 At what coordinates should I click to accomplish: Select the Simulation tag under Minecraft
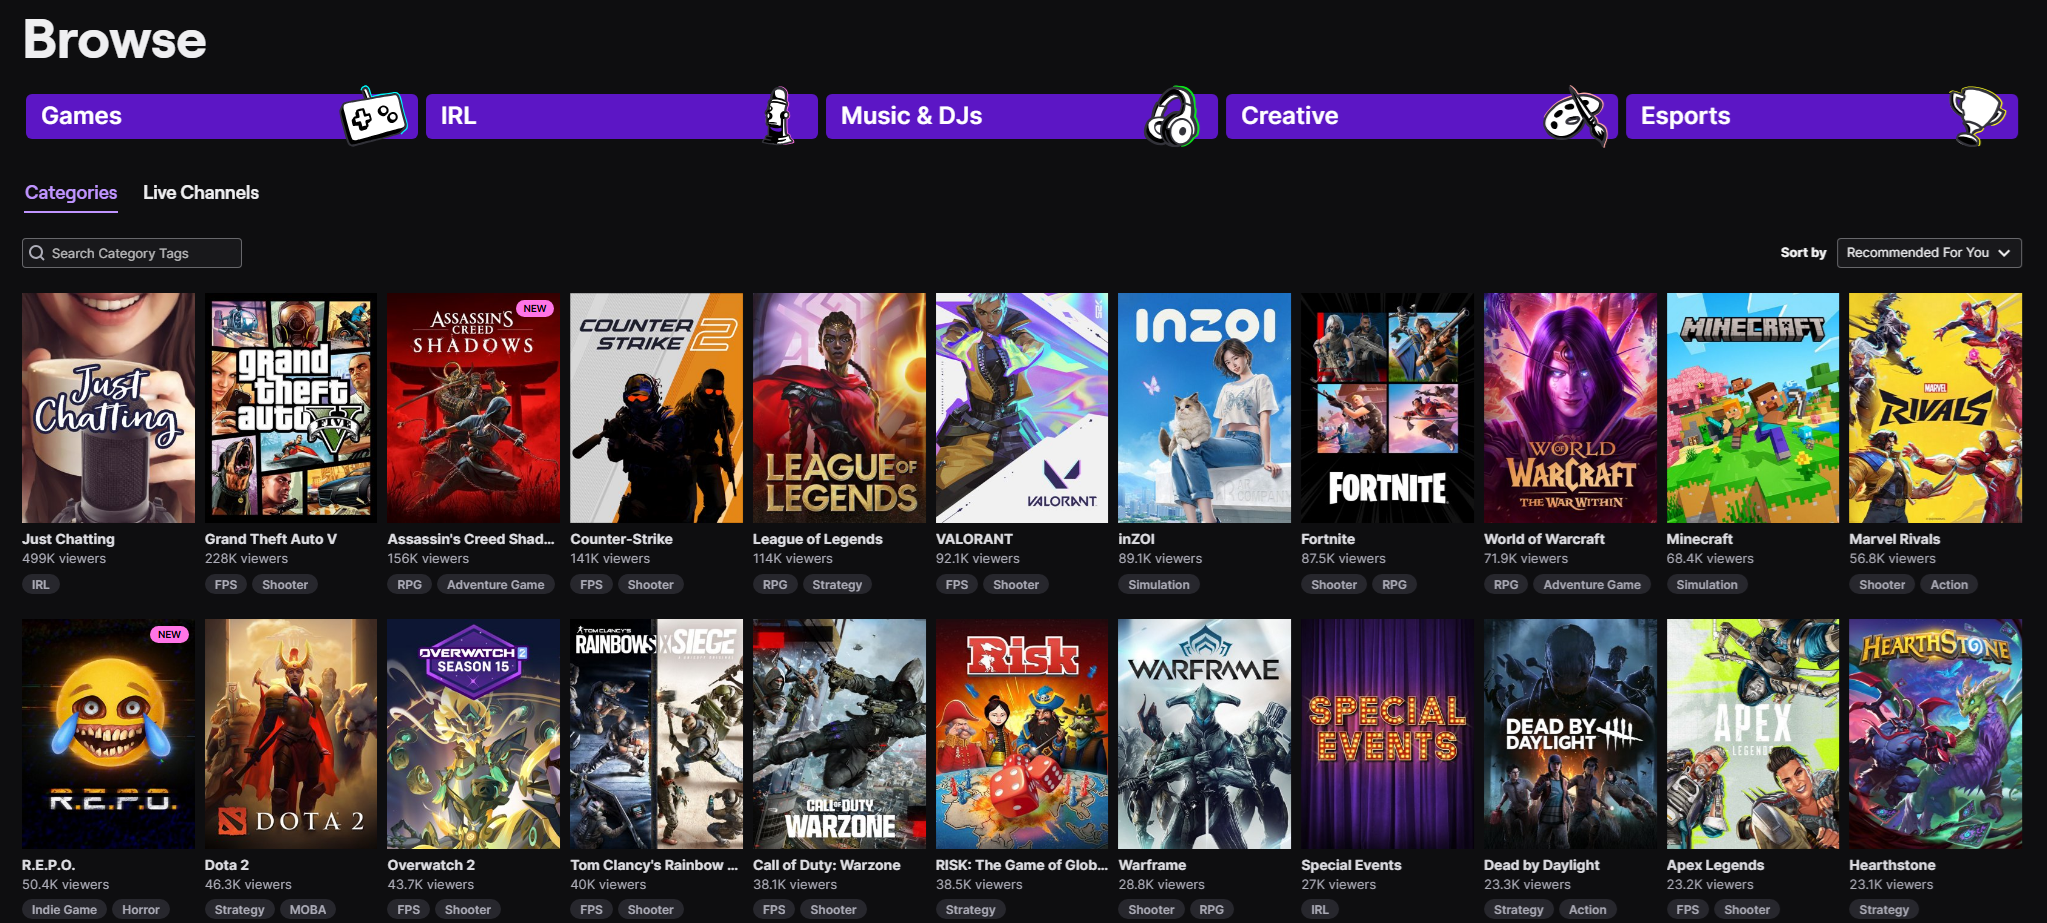(x=1707, y=585)
